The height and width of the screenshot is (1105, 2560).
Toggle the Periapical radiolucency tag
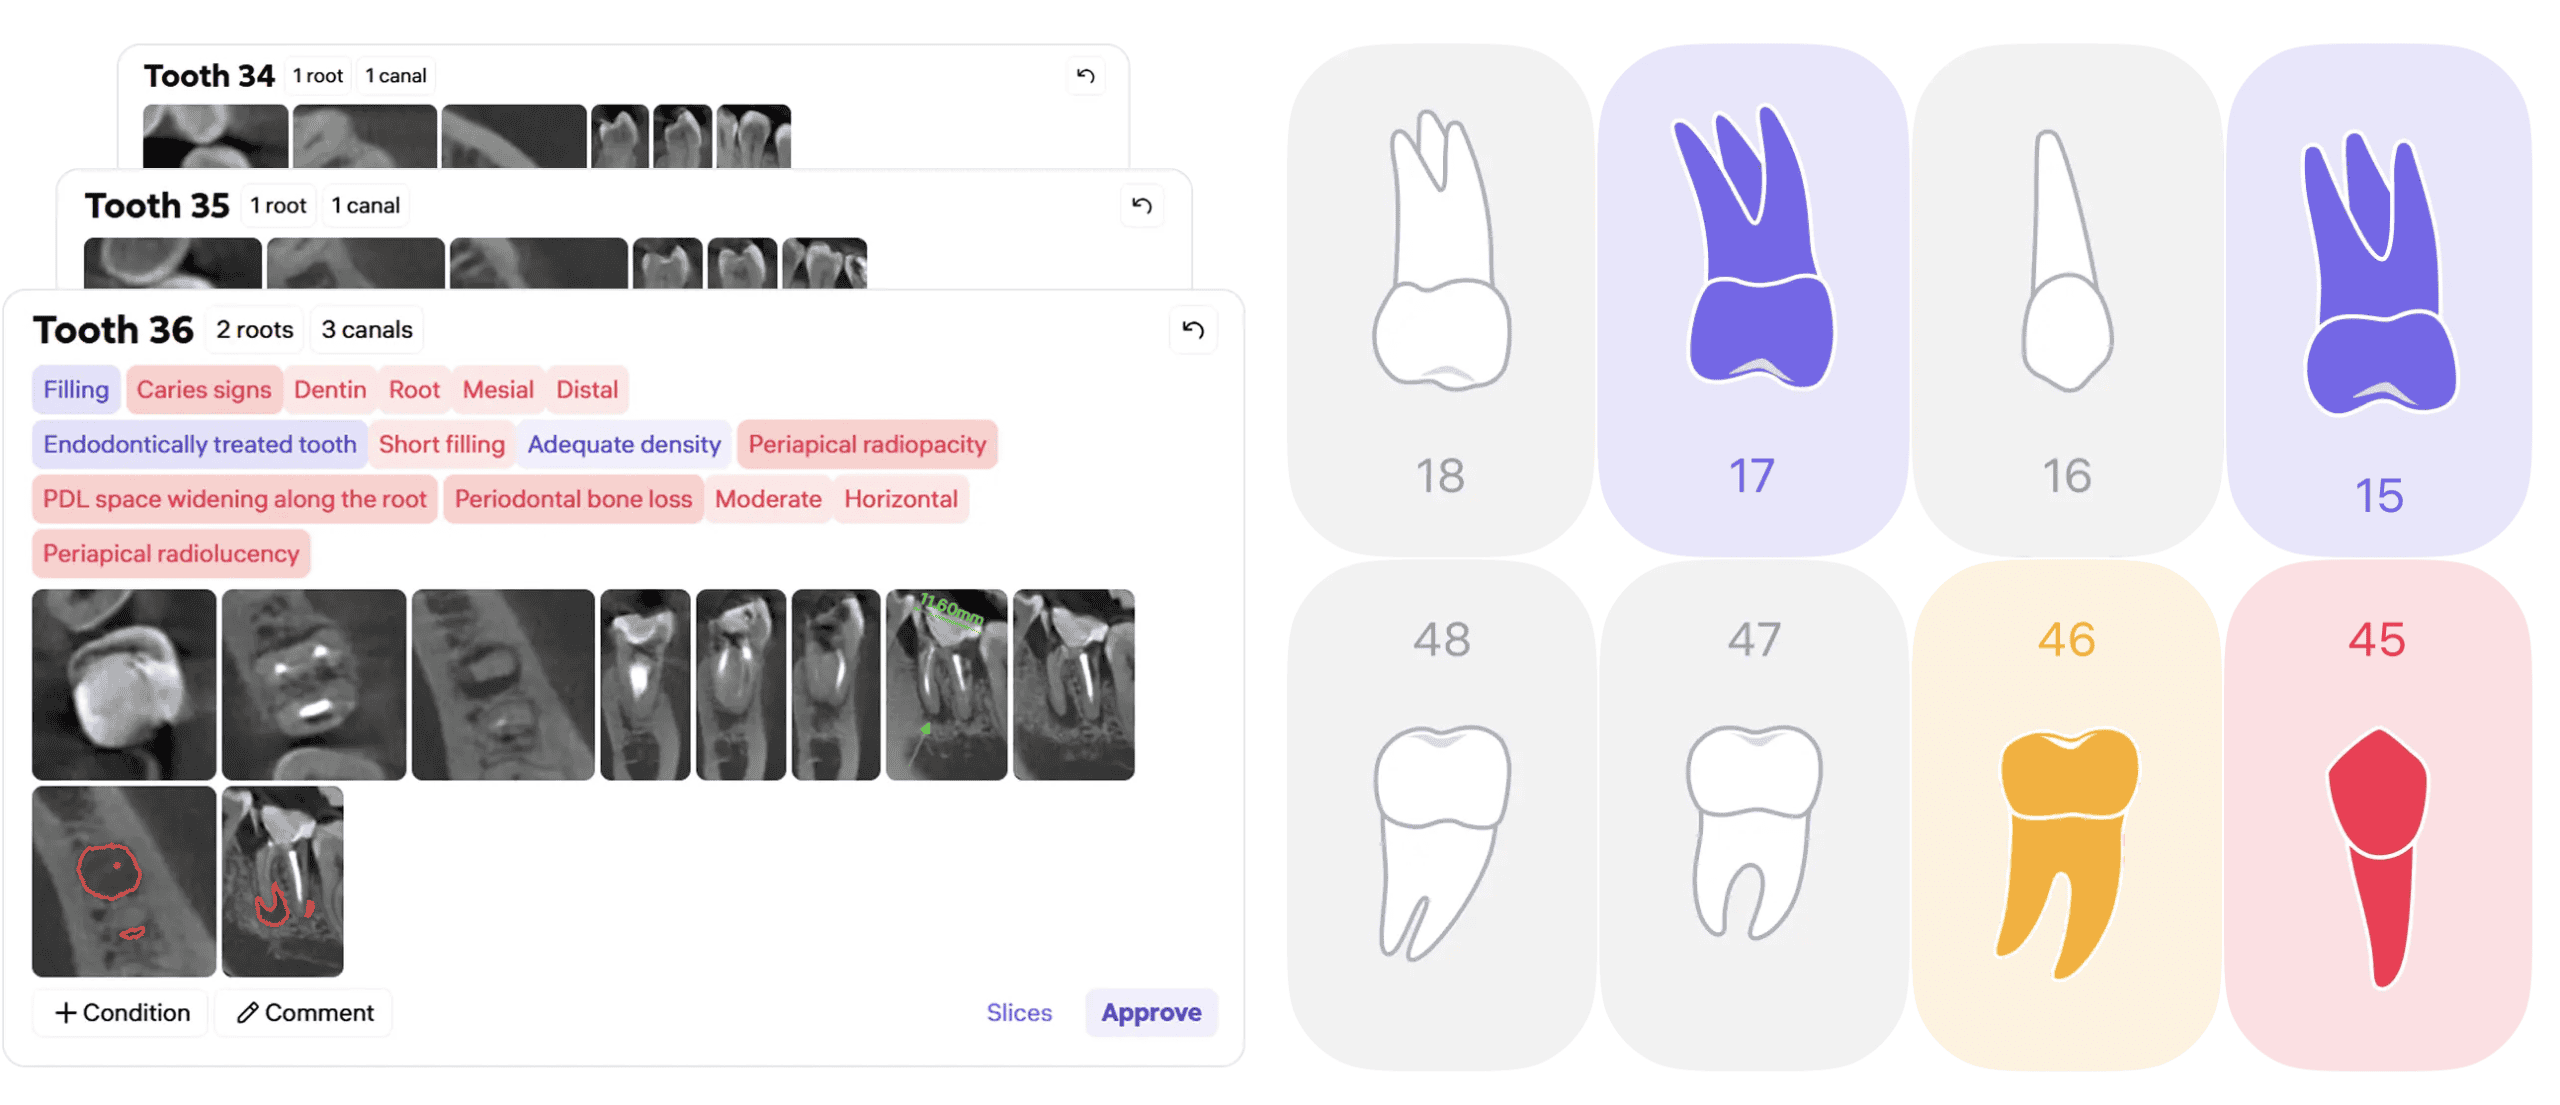[171, 554]
